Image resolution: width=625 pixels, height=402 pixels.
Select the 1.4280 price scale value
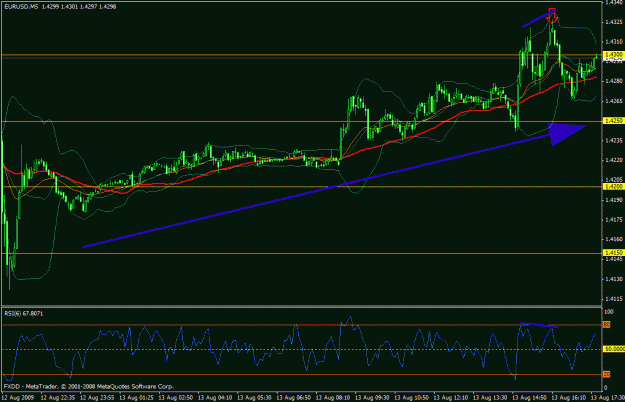pyautogui.click(x=614, y=81)
